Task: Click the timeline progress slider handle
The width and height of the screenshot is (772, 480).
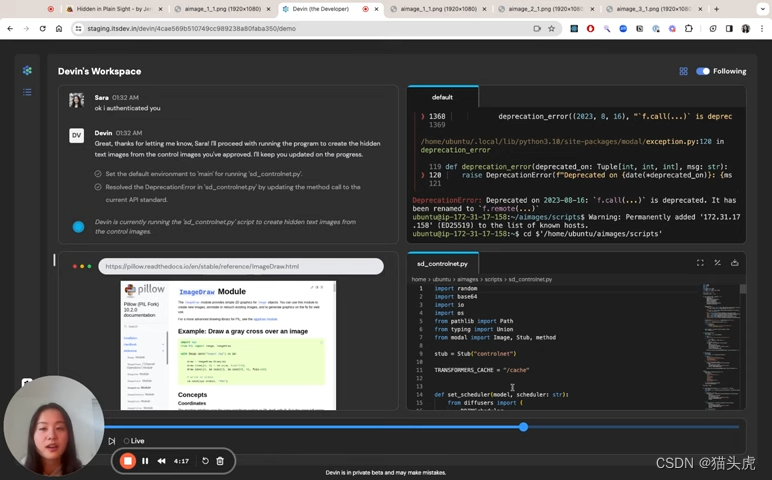Action: coord(523,427)
